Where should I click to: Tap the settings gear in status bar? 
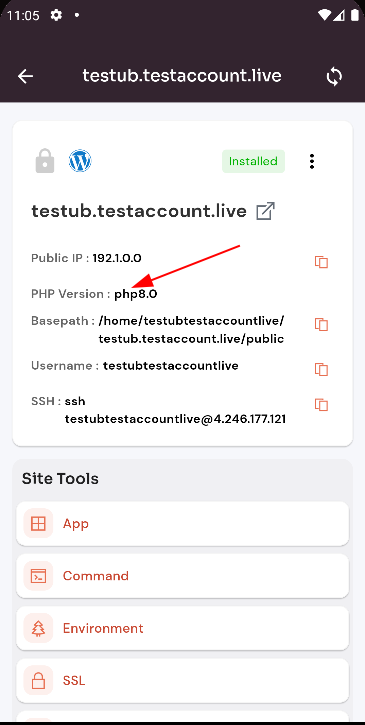pyautogui.click(x=56, y=15)
